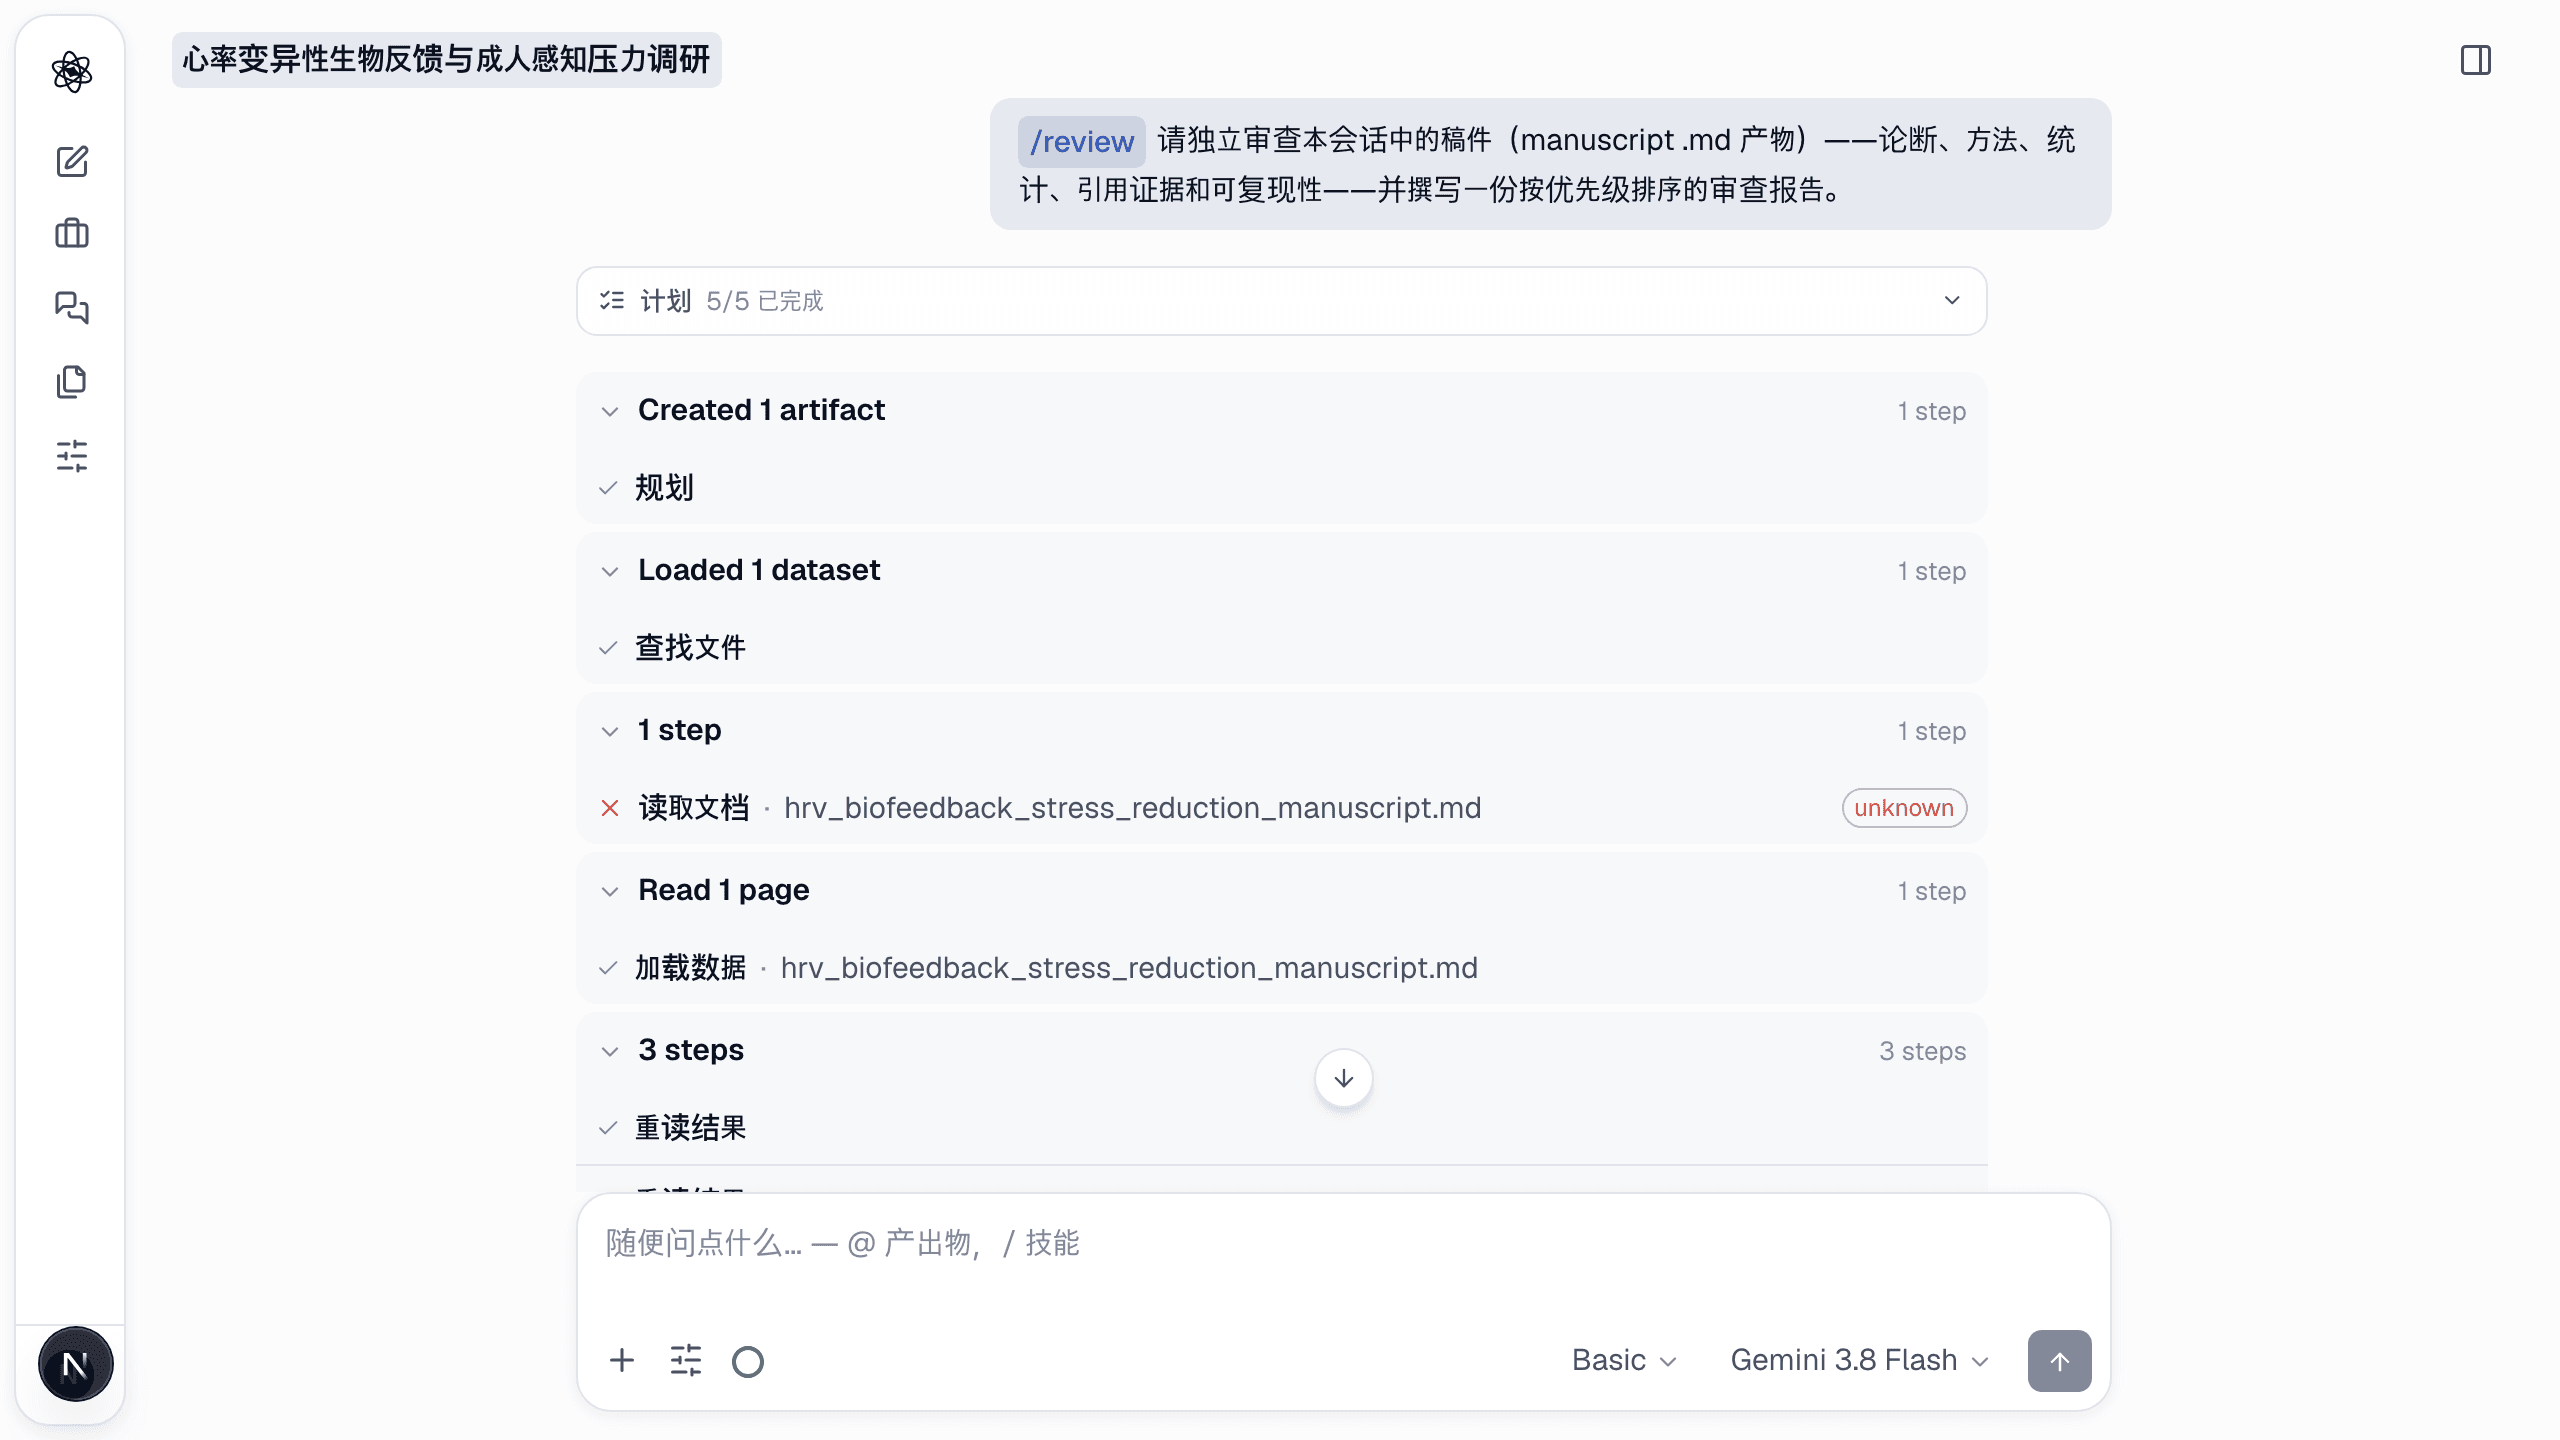This screenshot has height=1440, width=2560.
Task: Collapse the 3 steps group
Action: (x=610, y=1051)
